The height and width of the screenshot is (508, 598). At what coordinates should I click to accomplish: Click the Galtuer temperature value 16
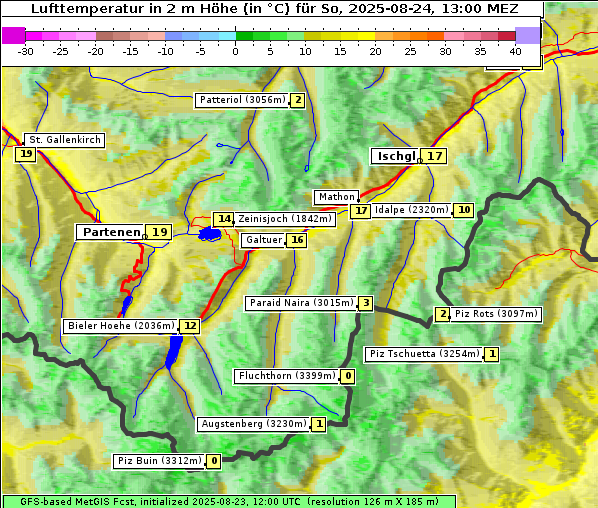(297, 240)
